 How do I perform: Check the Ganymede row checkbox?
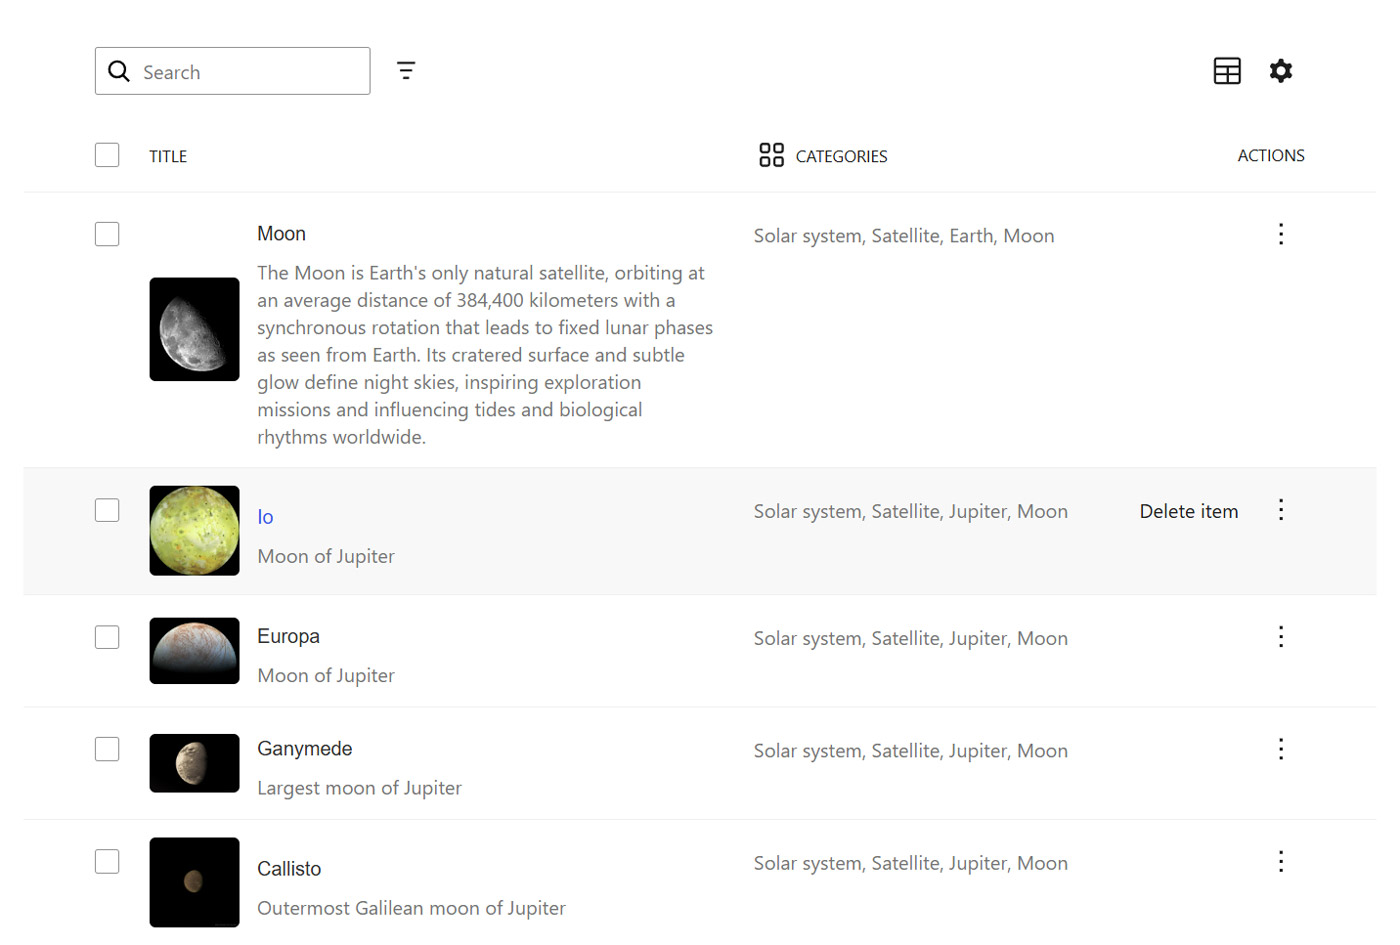[x=106, y=748]
